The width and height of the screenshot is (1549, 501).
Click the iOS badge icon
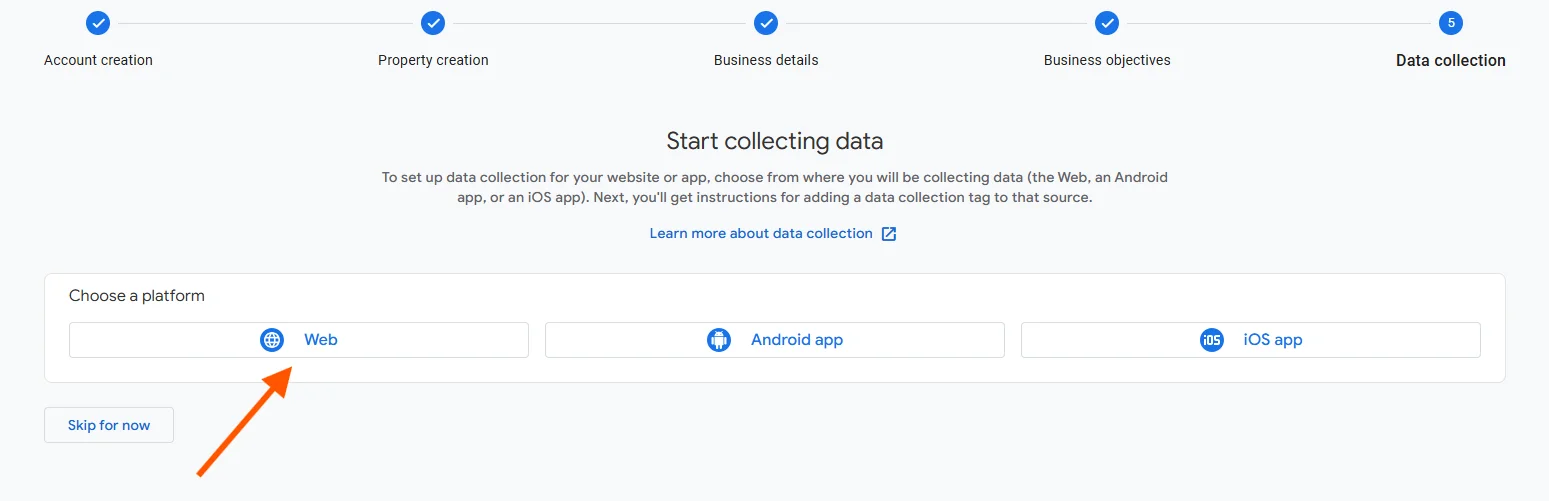point(1212,340)
